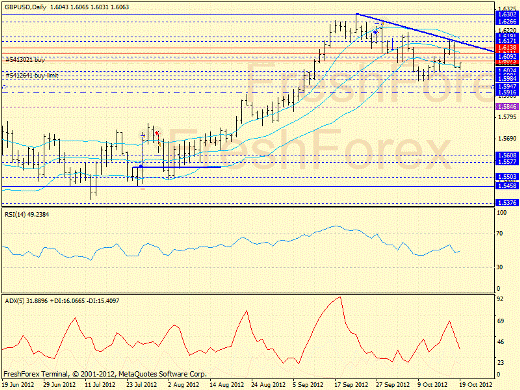Click the ADX scale value 46
Screen dimensions: 520x390
coord(500,342)
